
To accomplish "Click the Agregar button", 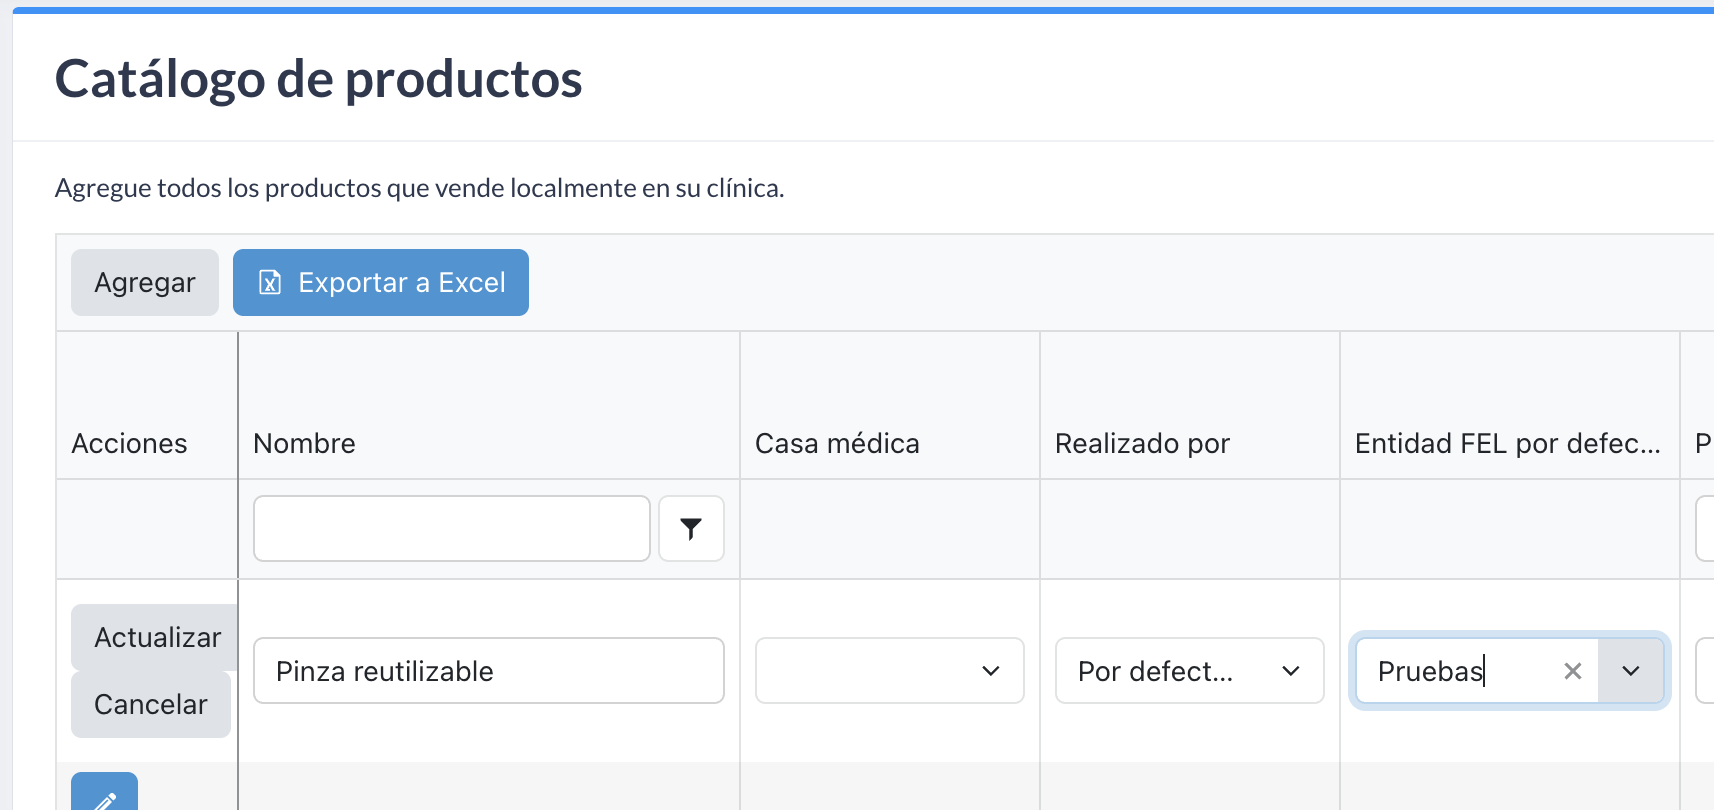I will [x=145, y=283].
